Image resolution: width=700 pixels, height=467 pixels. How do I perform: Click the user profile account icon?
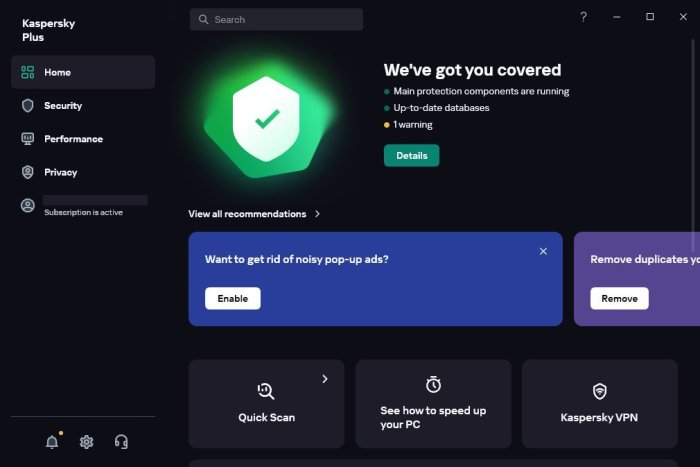28,205
